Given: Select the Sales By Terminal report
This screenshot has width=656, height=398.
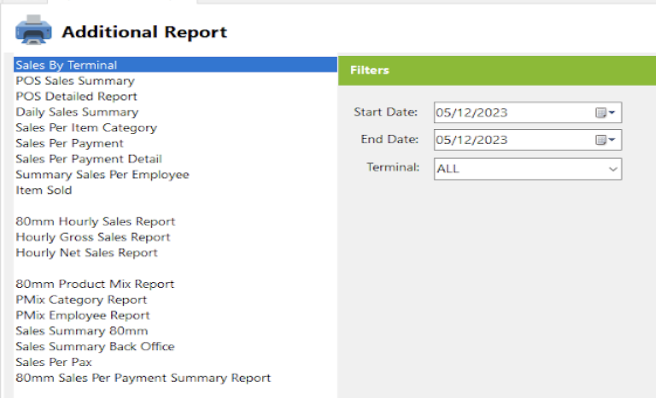Looking at the screenshot, I should point(175,65).
